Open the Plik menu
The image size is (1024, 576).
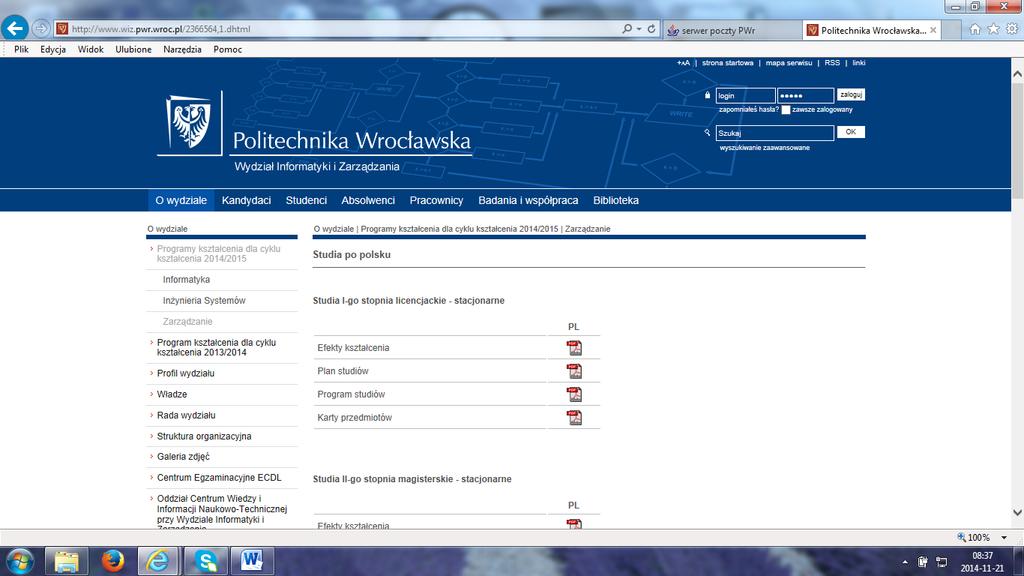(21, 50)
